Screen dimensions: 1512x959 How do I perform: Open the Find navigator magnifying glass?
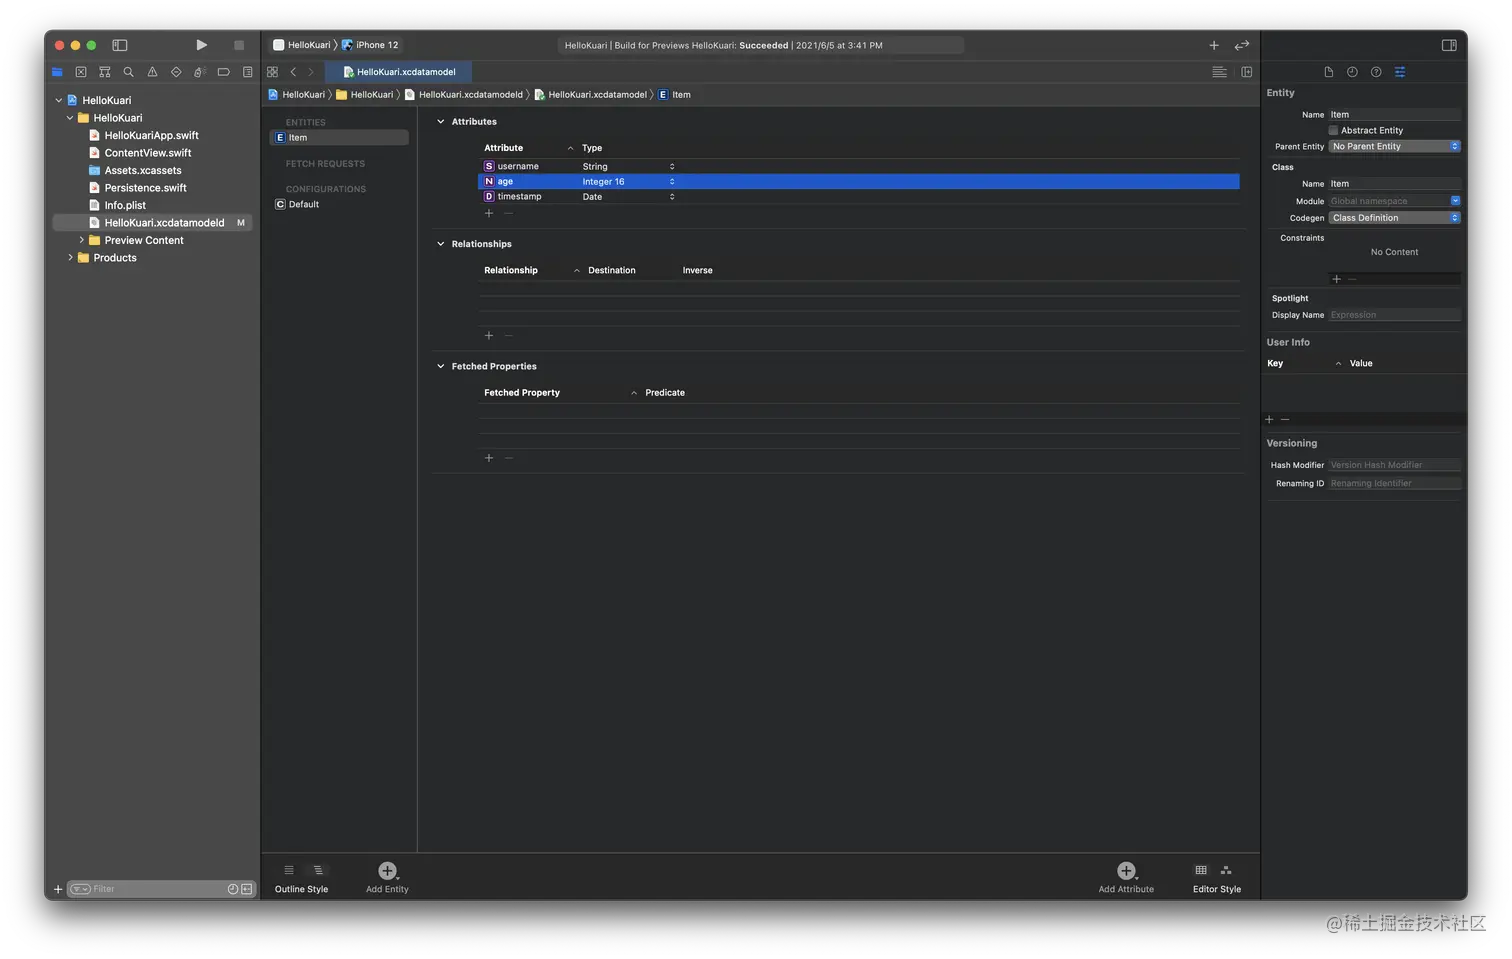tap(128, 72)
